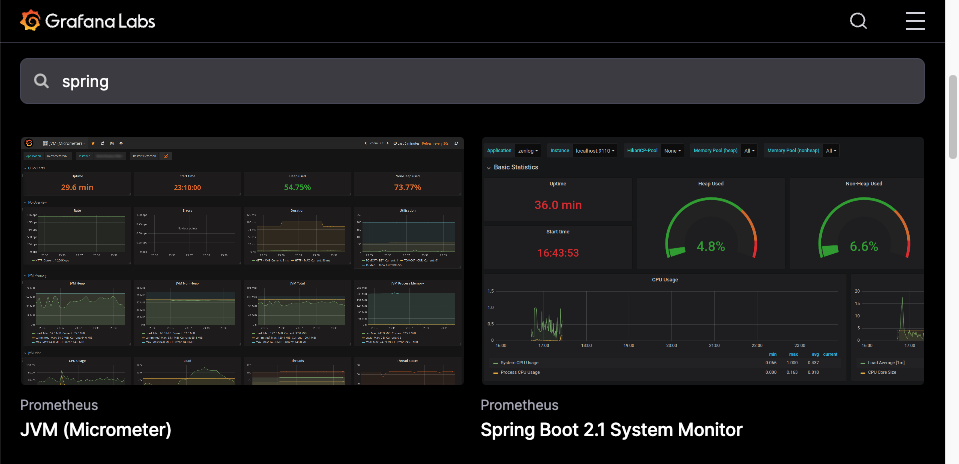Open Spring Boot 2.1 System Monitor title link
The height and width of the screenshot is (464, 959).
point(612,430)
